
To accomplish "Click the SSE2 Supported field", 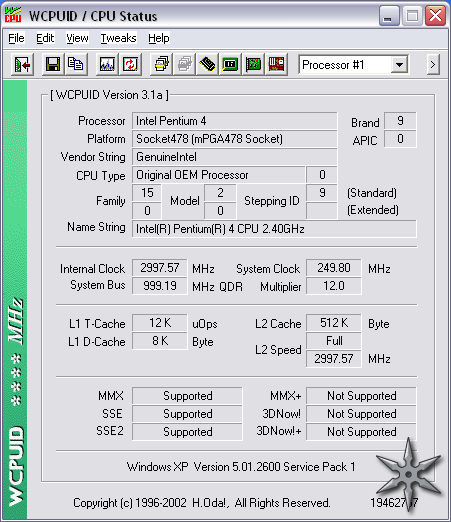I will (187, 432).
